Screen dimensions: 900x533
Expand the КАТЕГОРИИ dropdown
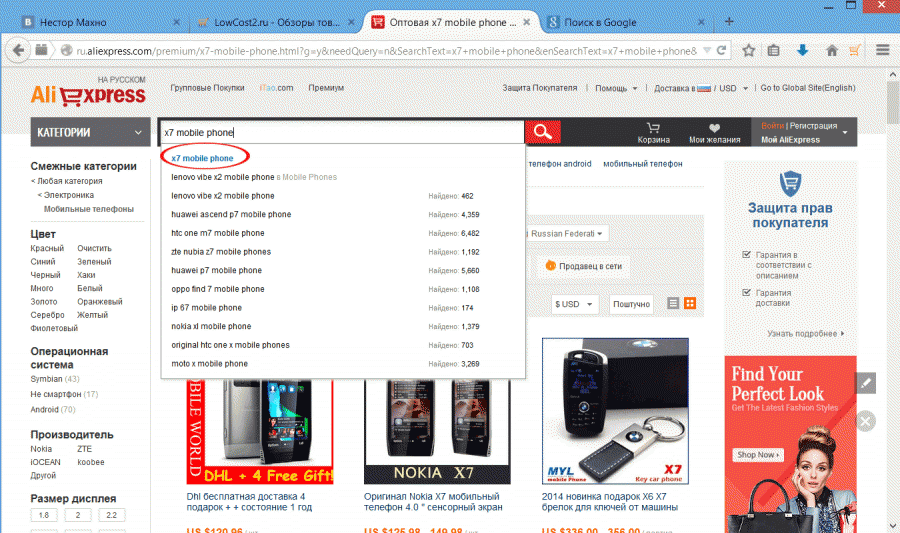[x=90, y=132]
